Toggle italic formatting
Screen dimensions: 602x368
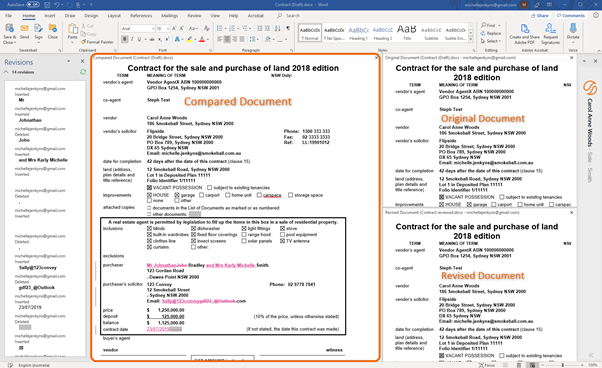tap(132, 39)
